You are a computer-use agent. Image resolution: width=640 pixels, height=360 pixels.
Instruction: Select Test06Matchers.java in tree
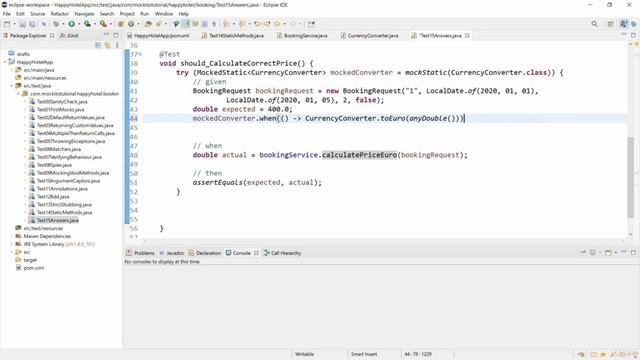(x=59, y=149)
